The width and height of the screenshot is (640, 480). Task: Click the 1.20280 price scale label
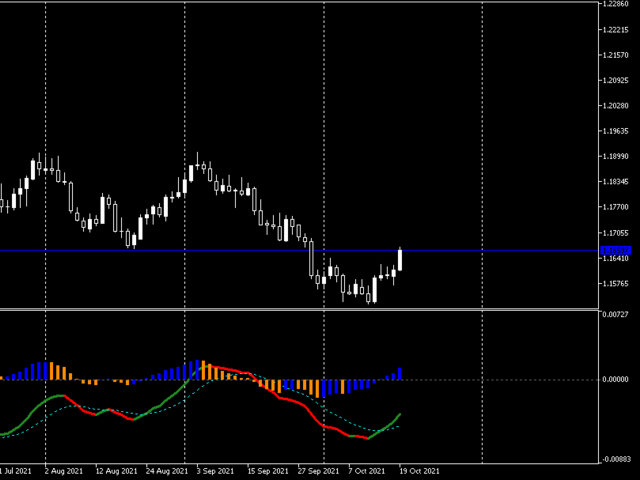615,106
